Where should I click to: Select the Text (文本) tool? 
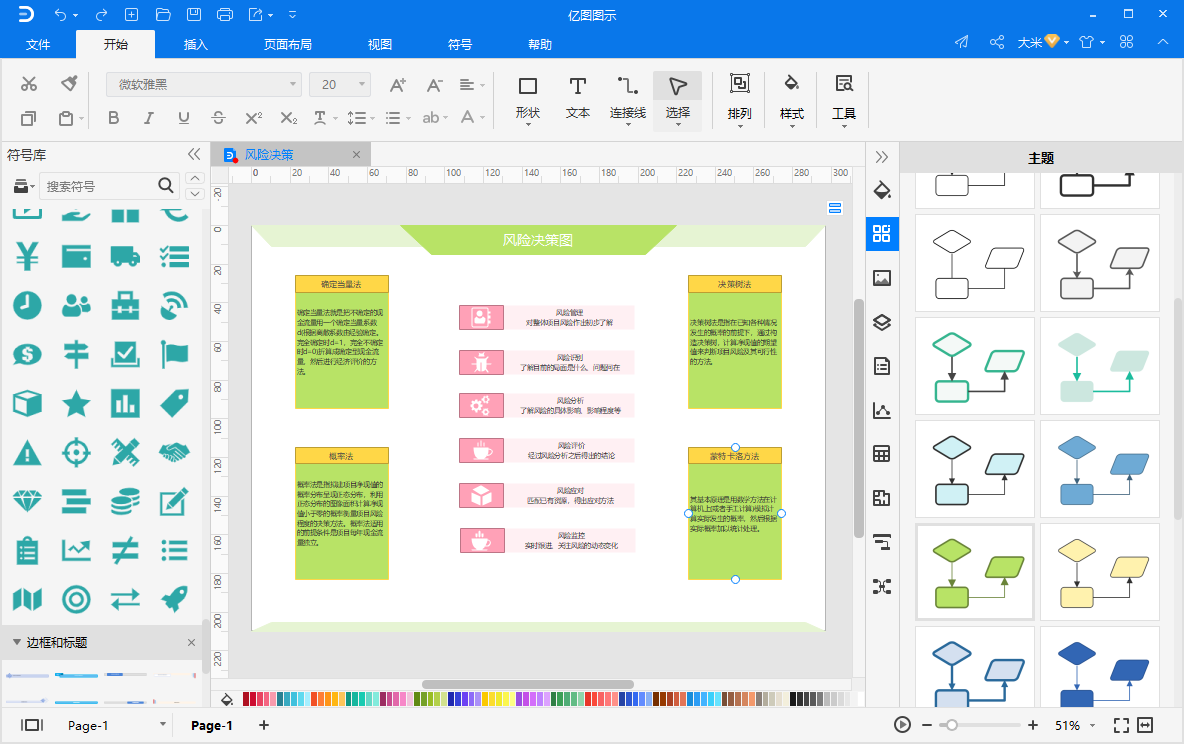coord(577,97)
